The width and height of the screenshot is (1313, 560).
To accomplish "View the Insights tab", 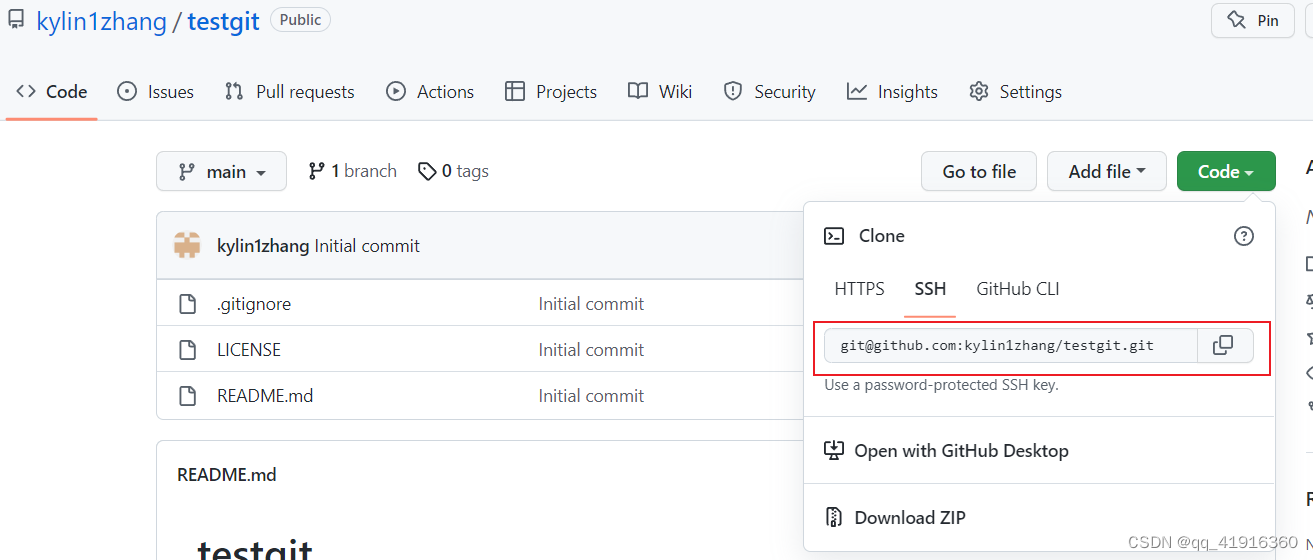I will (x=892, y=92).
